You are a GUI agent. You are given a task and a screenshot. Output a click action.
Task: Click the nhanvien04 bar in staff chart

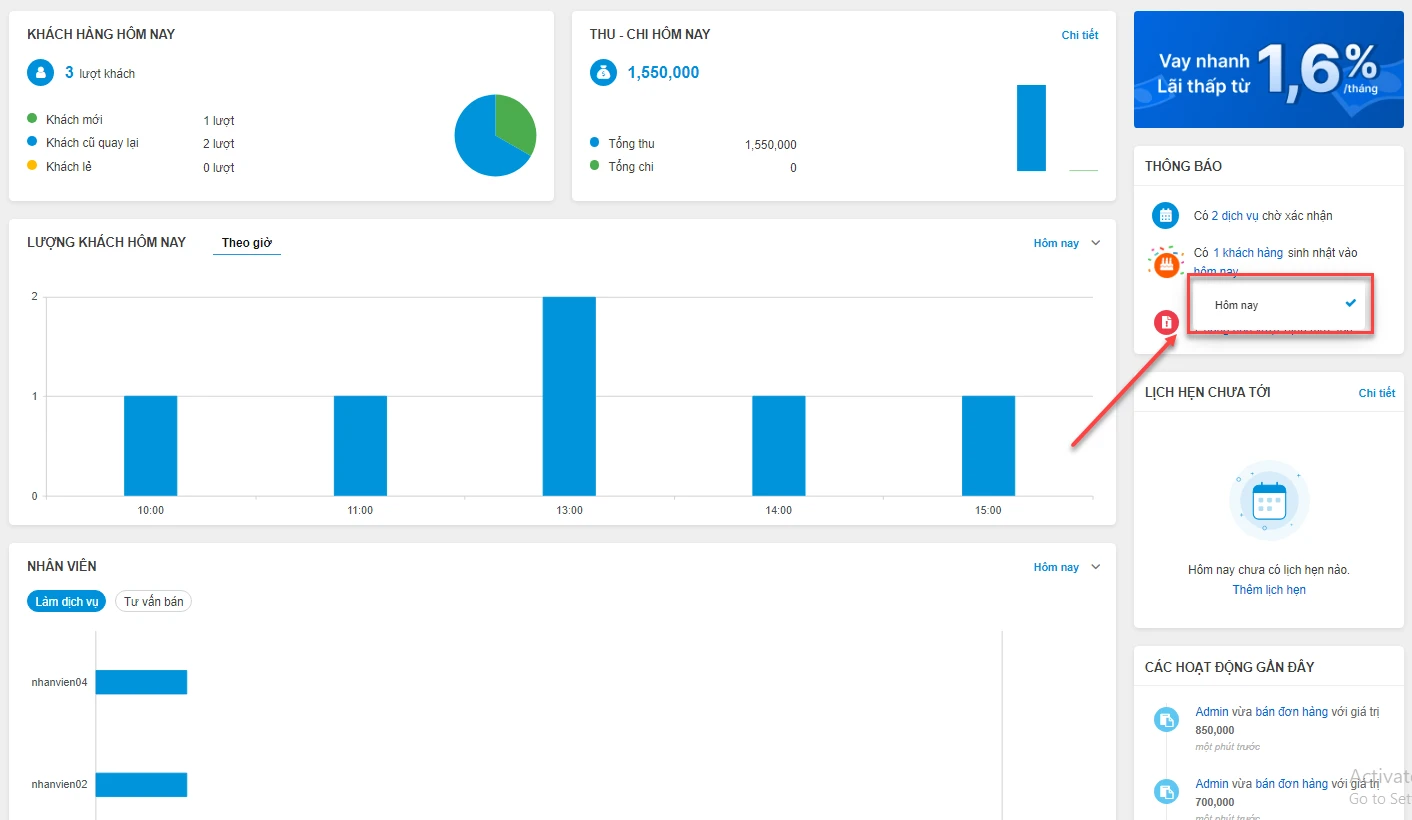click(x=141, y=682)
